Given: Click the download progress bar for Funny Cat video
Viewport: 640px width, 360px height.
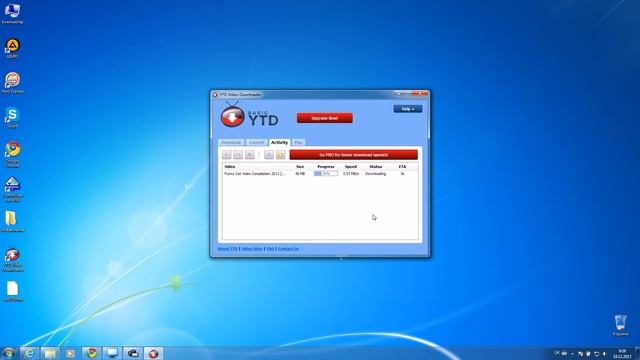Looking at the screenshot, I should [x=326, y=173].
